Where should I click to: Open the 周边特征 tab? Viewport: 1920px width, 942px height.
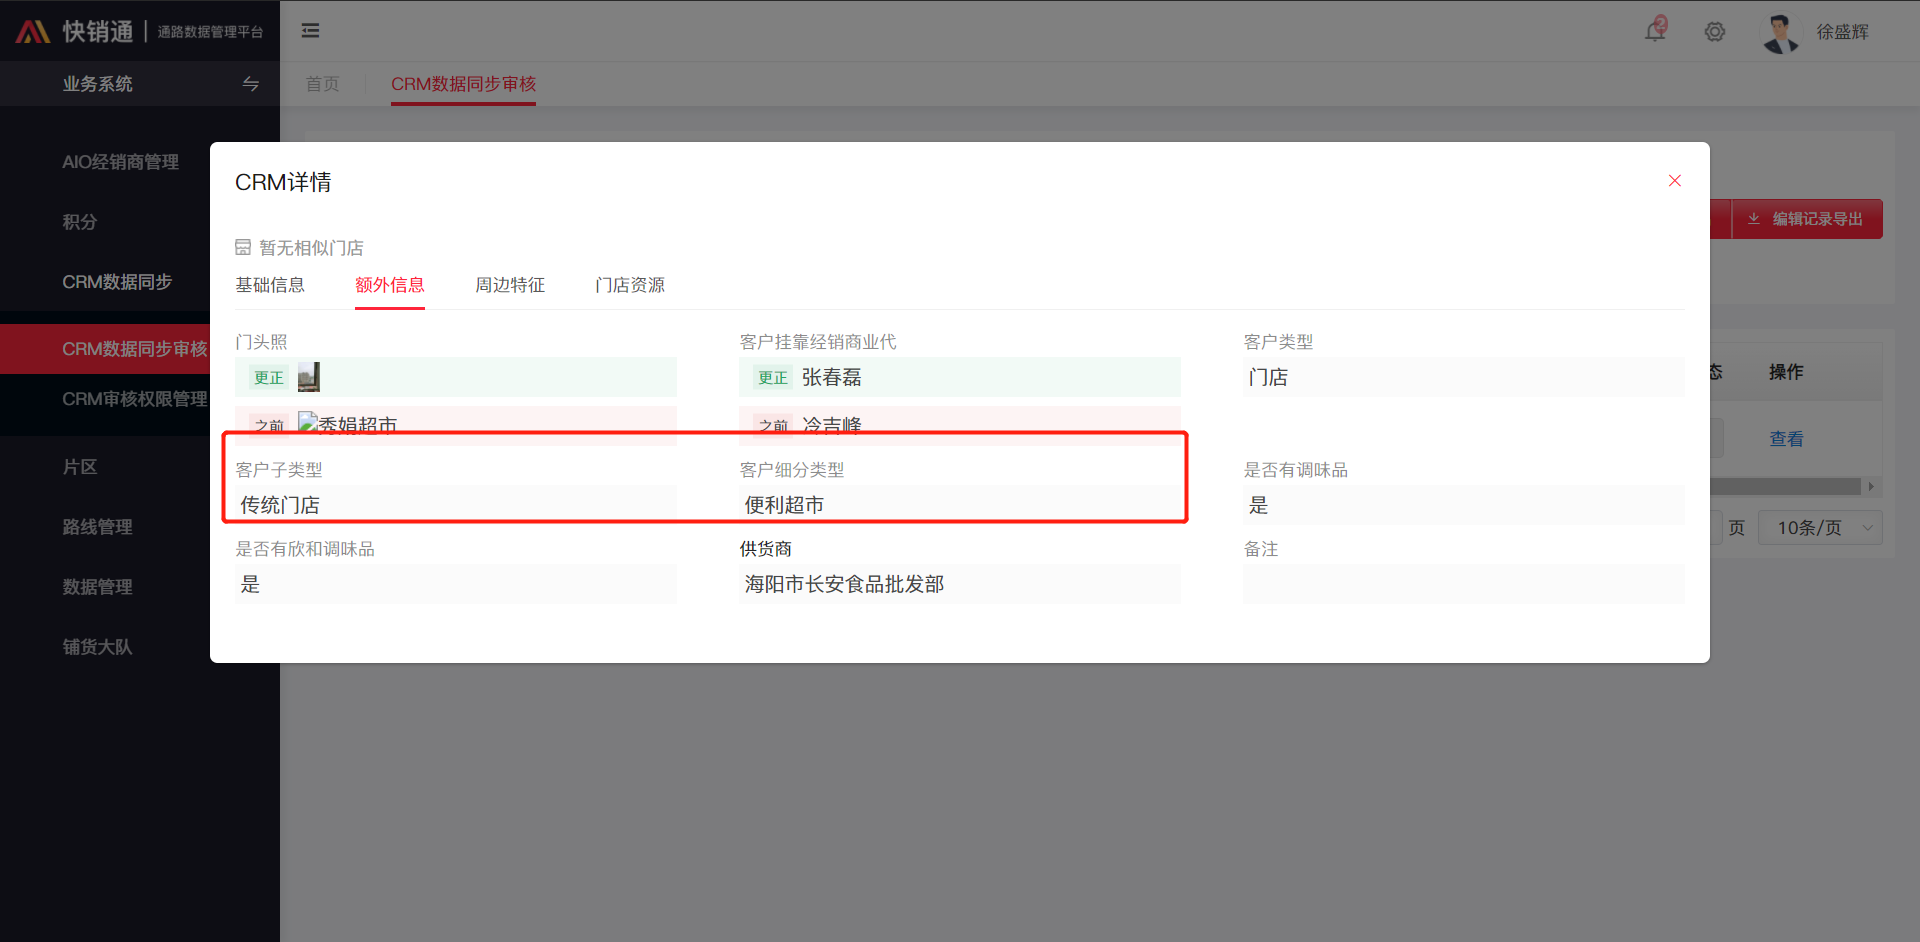pyautogui.click(x=510, y=285)
